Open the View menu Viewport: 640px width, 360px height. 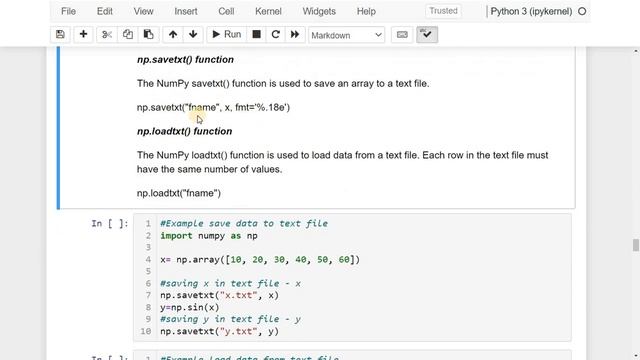pyautogui.click(x=143, y=11)
